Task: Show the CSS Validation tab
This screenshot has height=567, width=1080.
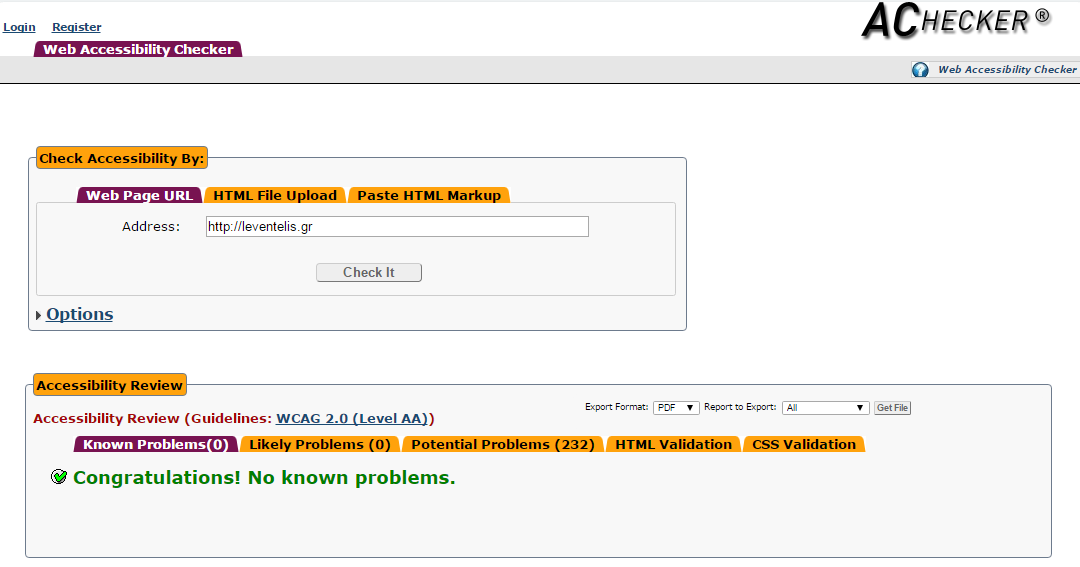Action: (804, 444)
